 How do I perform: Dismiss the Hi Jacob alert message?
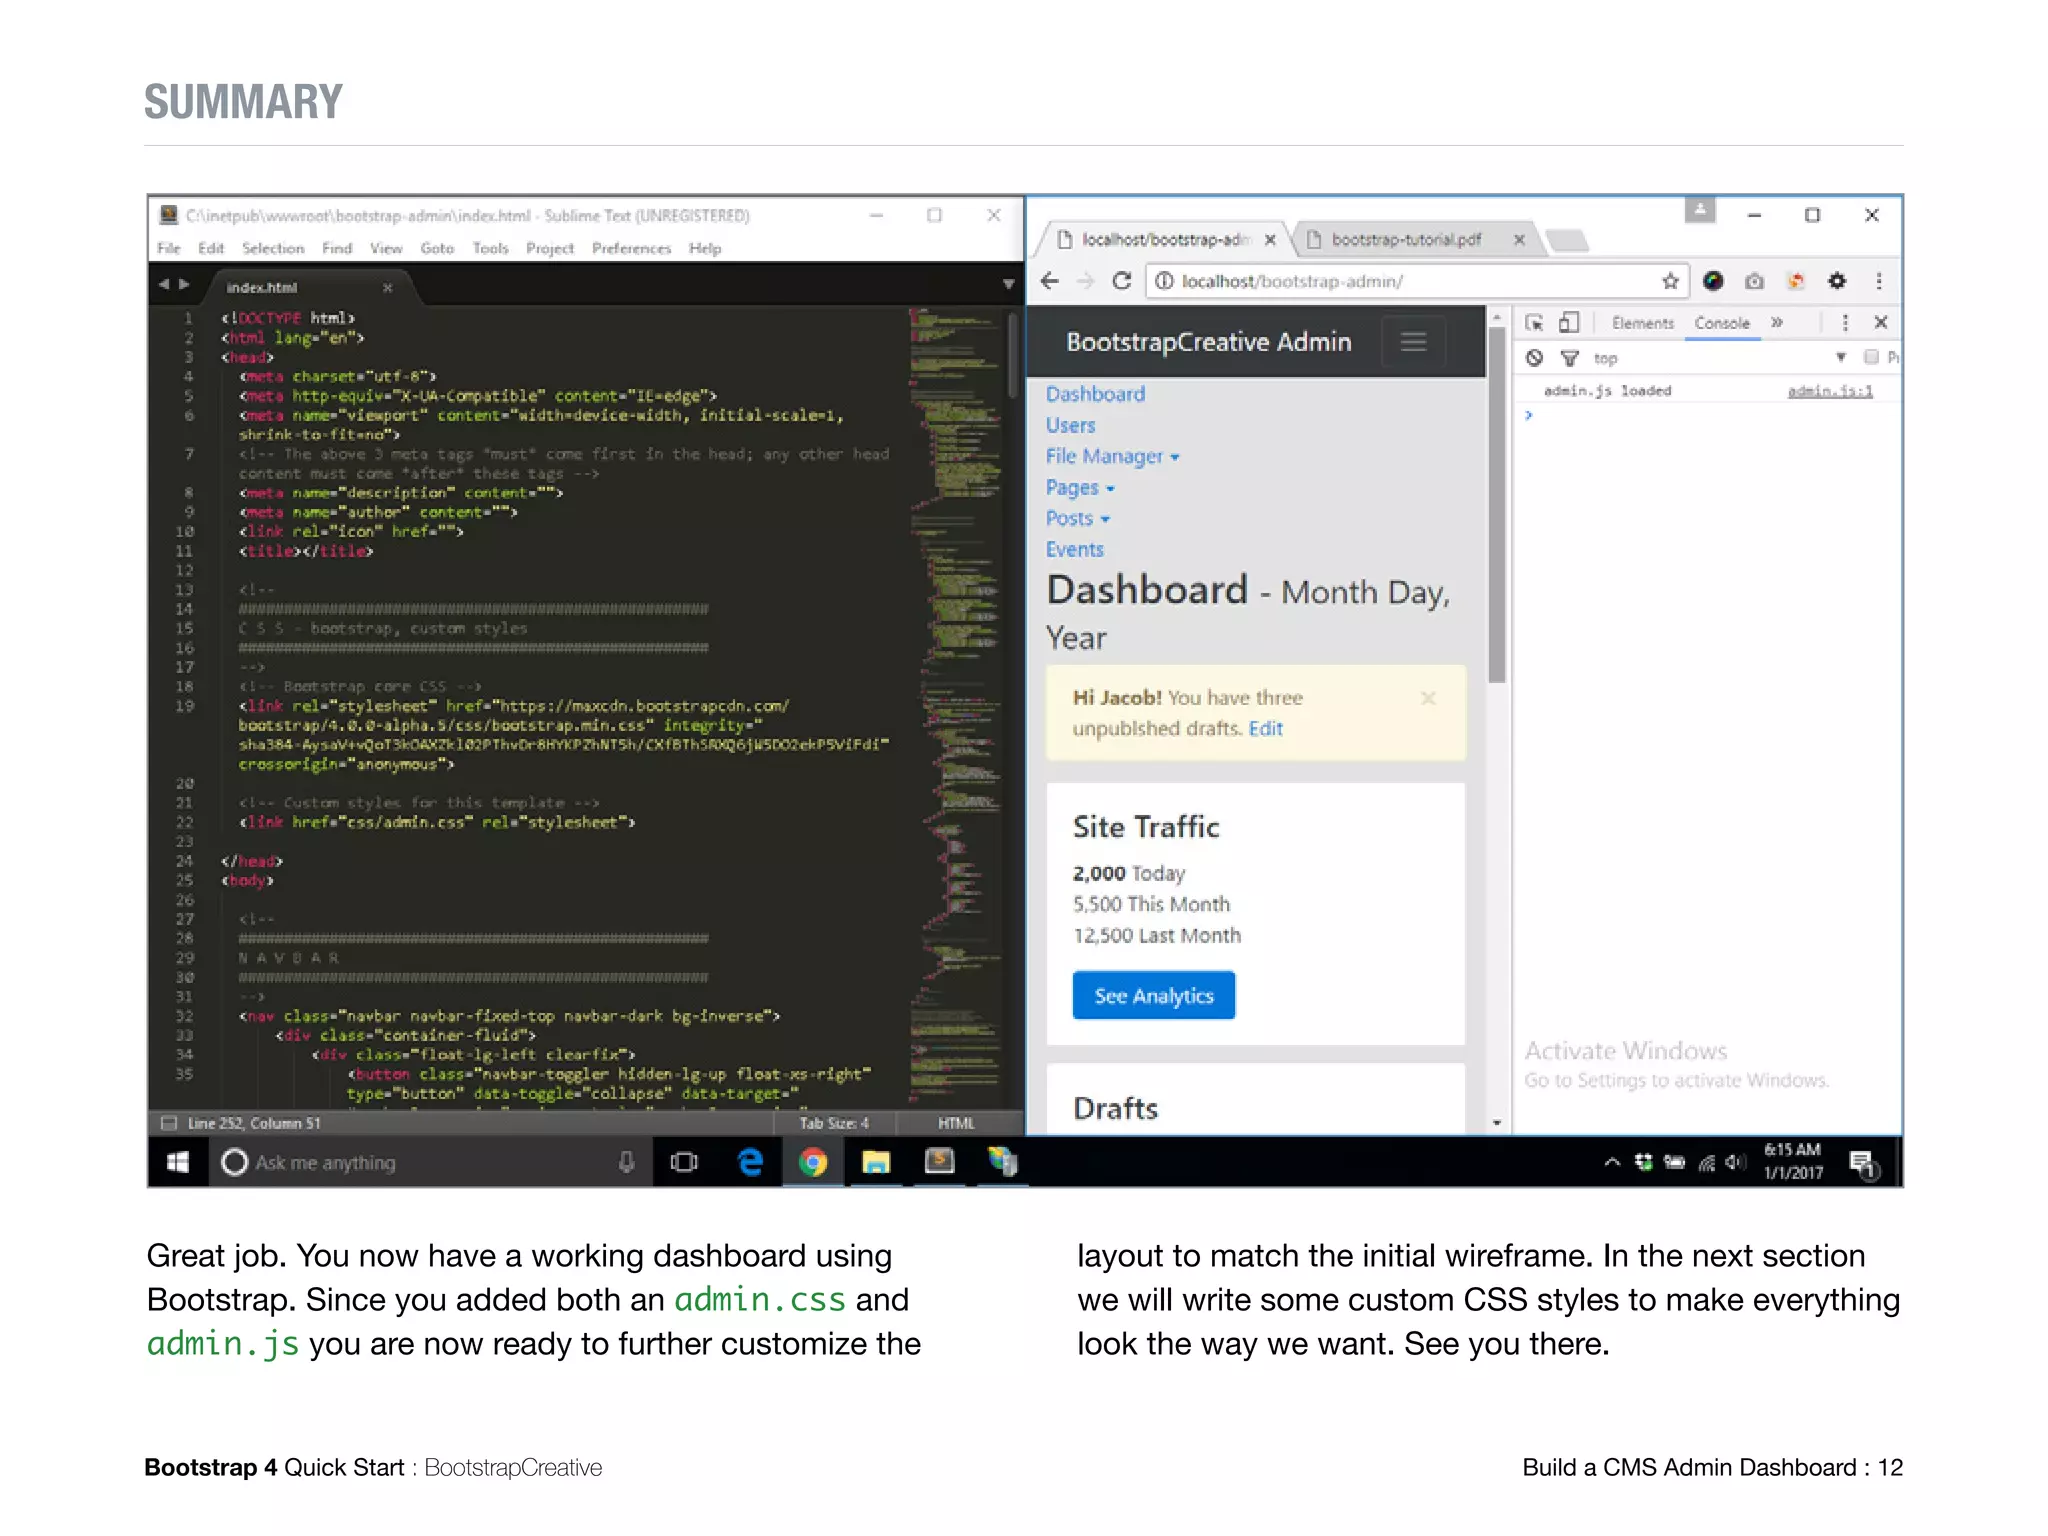tap(1428, 698)
